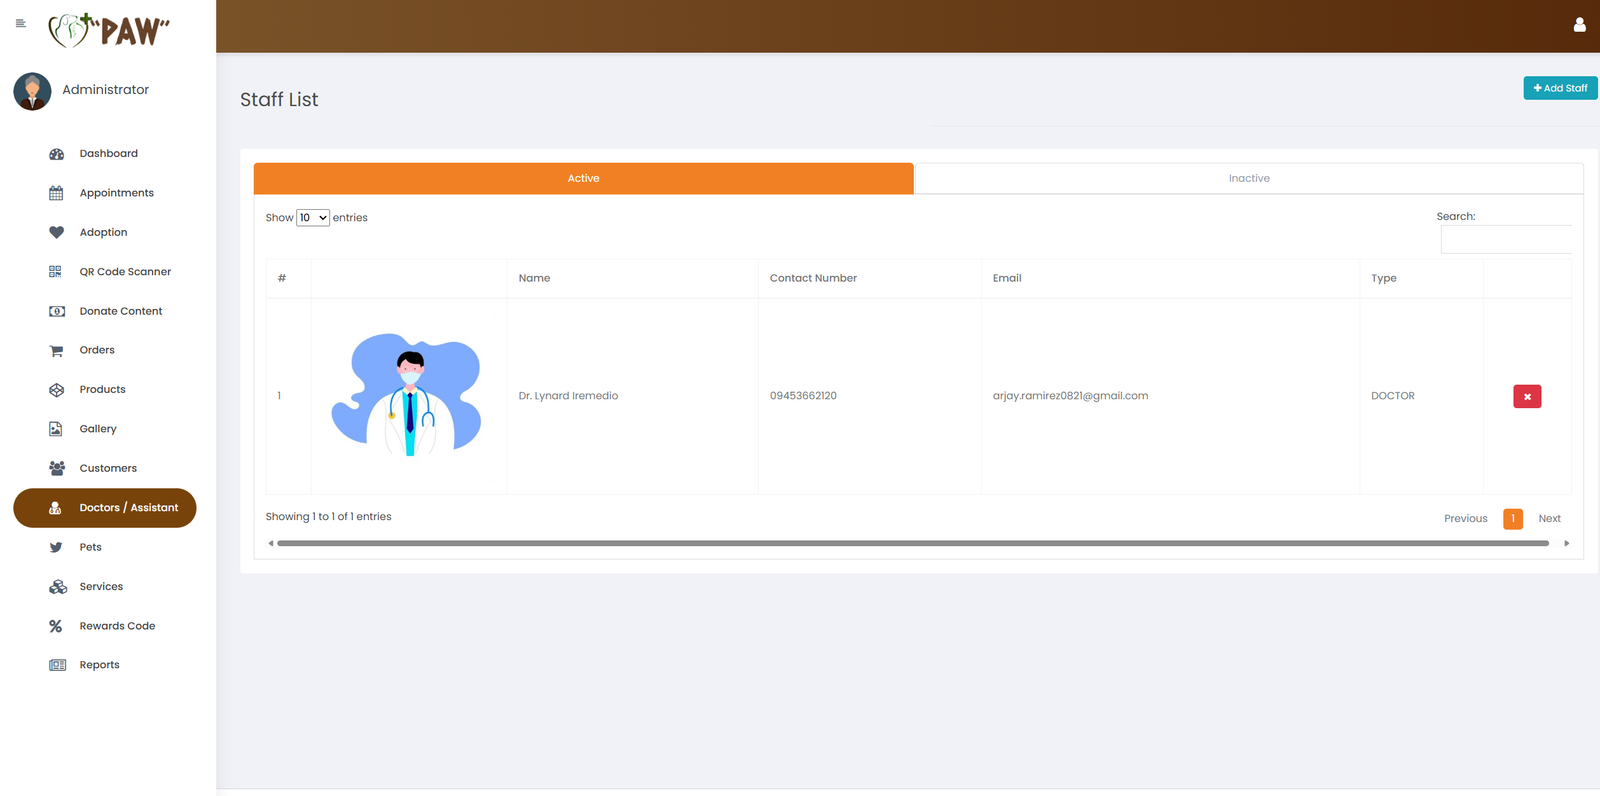Click the Appointments calendar icon
The width and height of the screenshot is (1600, 796).
(x=57, y=193)
